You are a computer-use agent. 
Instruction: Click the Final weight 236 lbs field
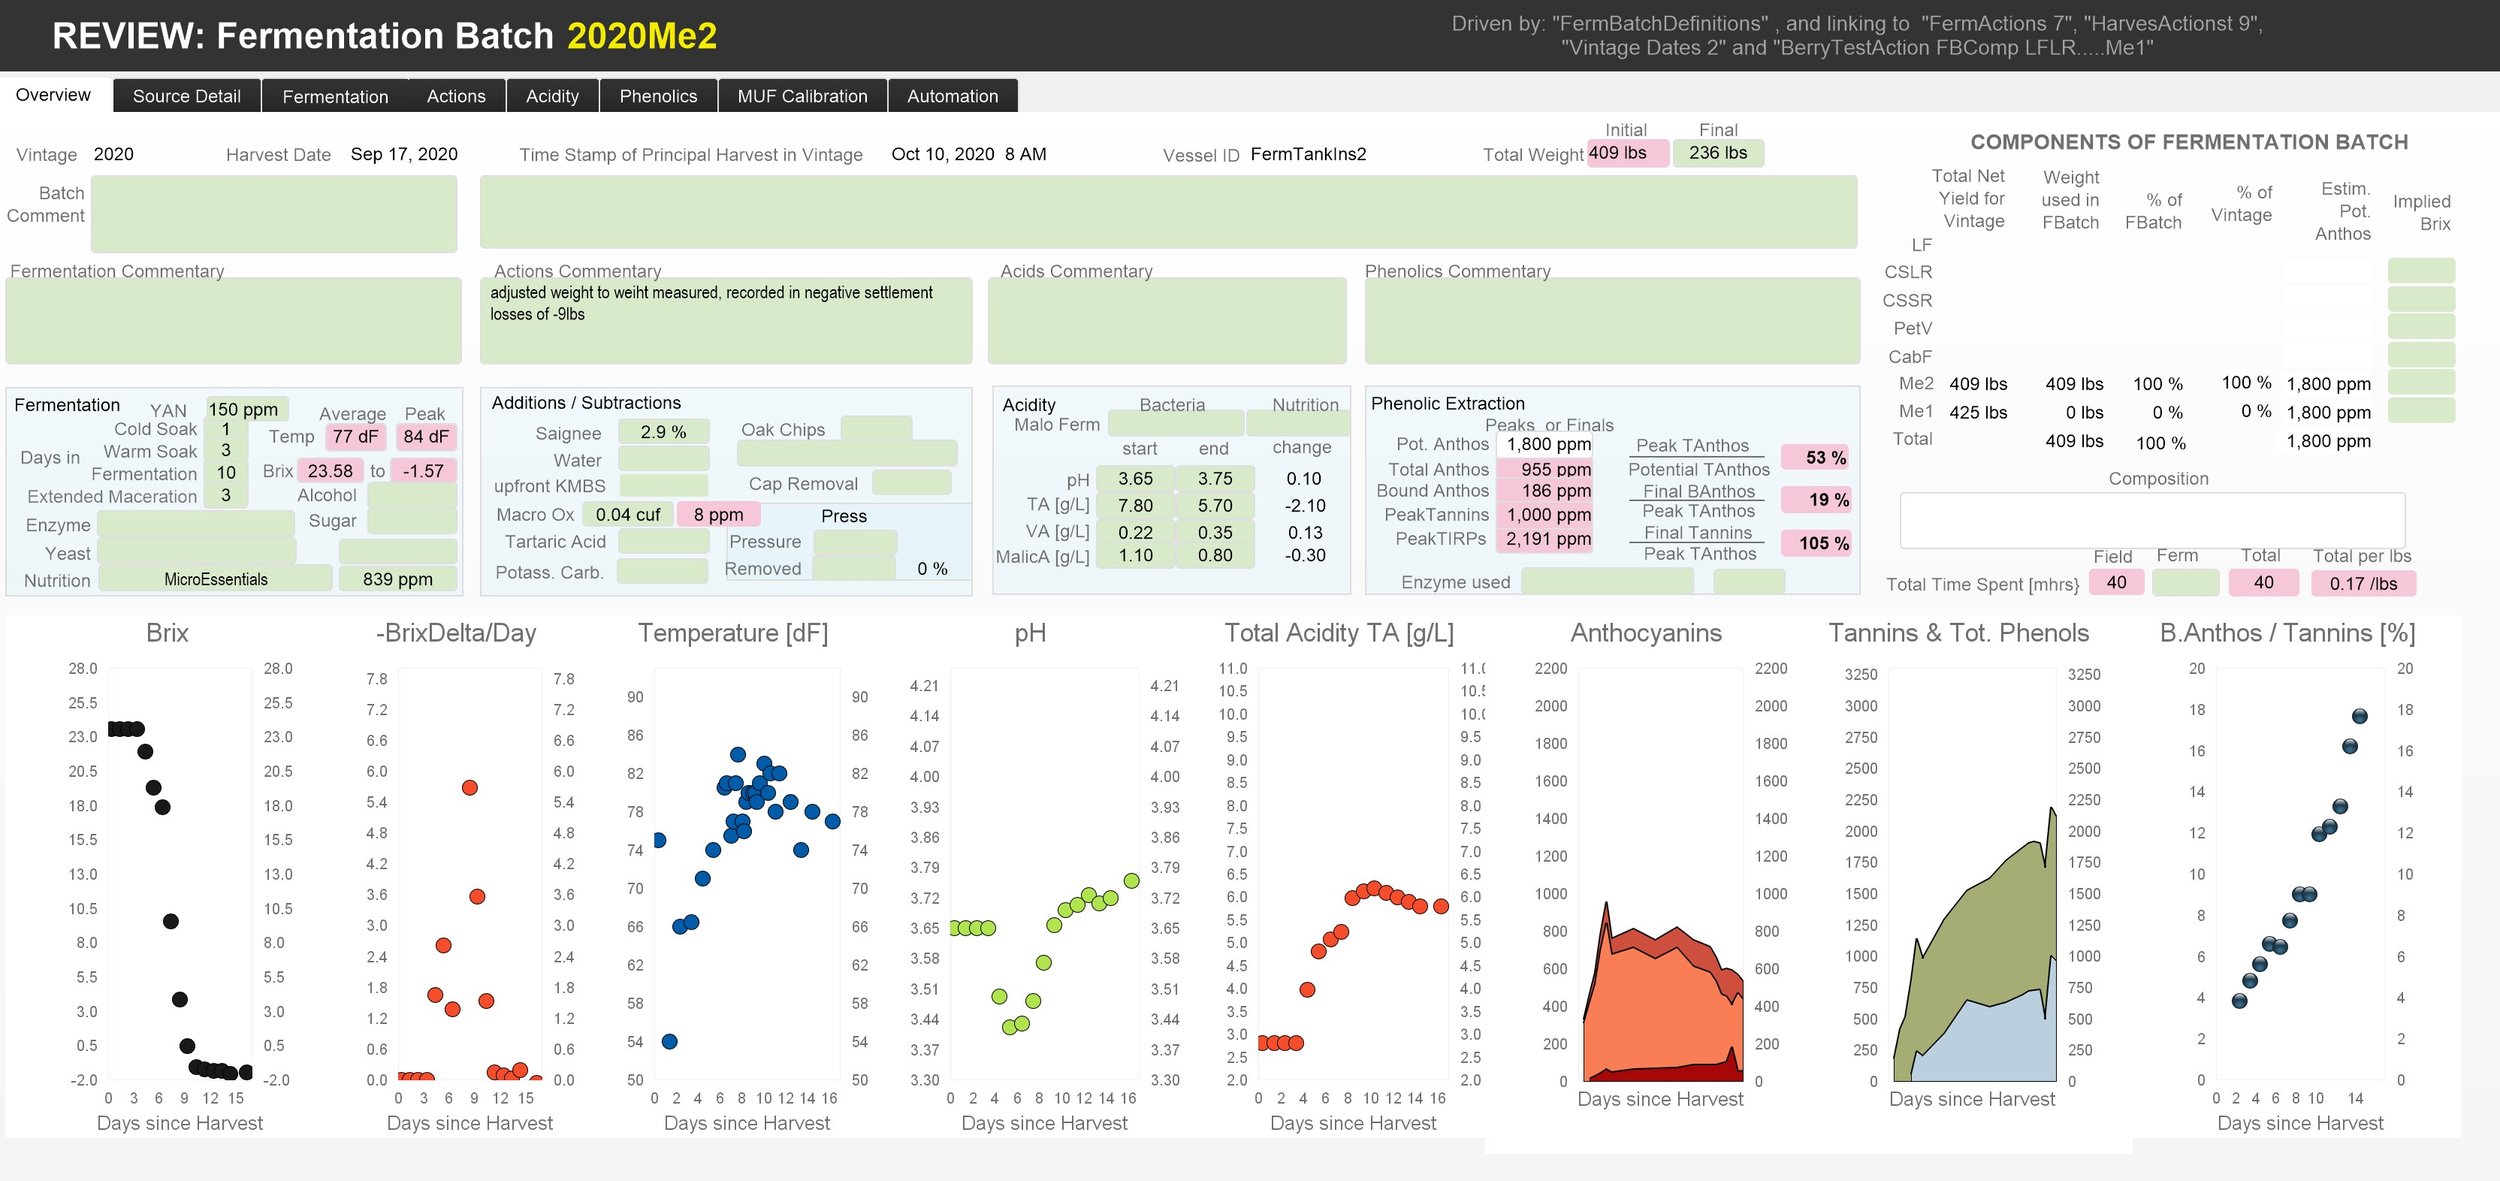(1718, 153)
